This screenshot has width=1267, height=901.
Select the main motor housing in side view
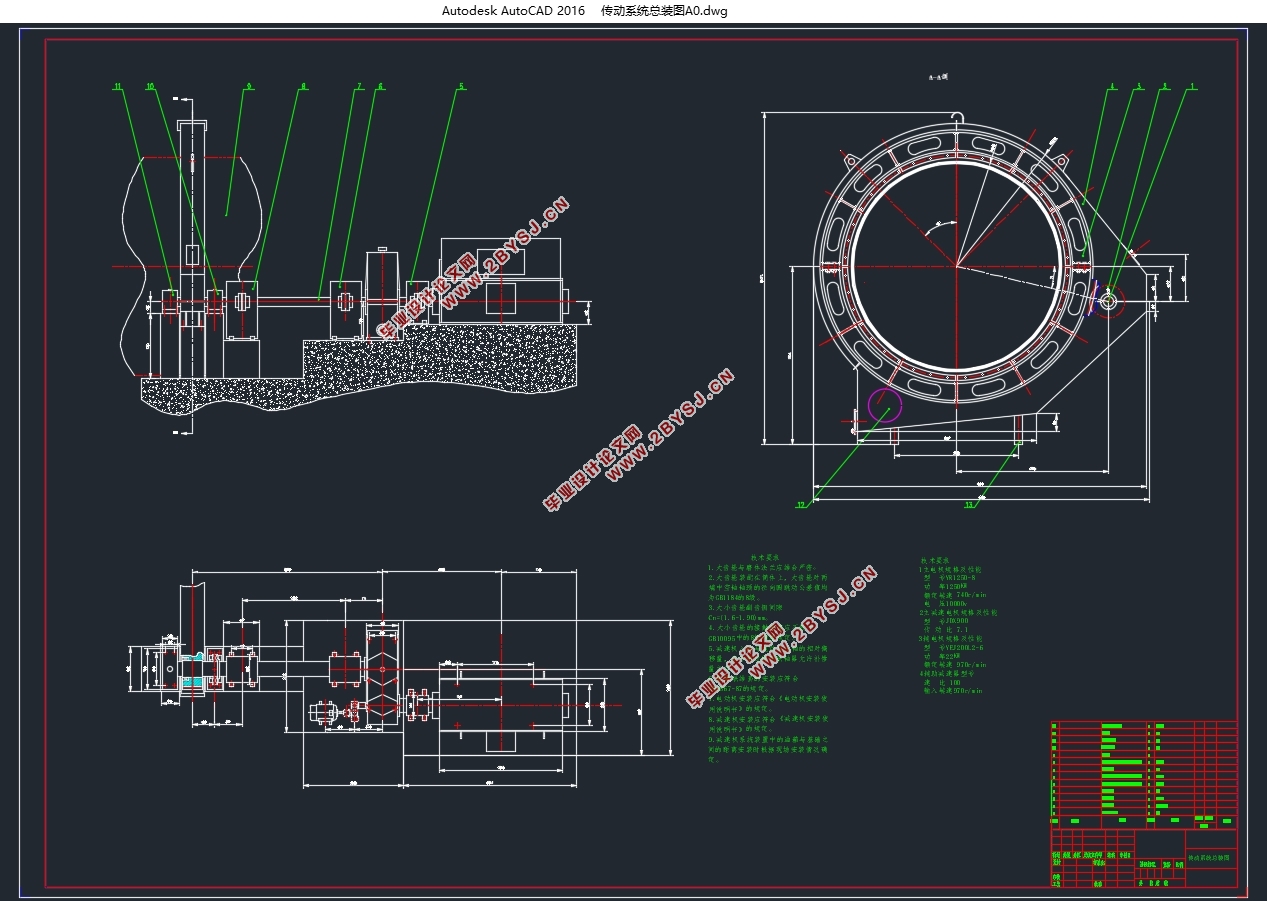click(x=500, y=280)
